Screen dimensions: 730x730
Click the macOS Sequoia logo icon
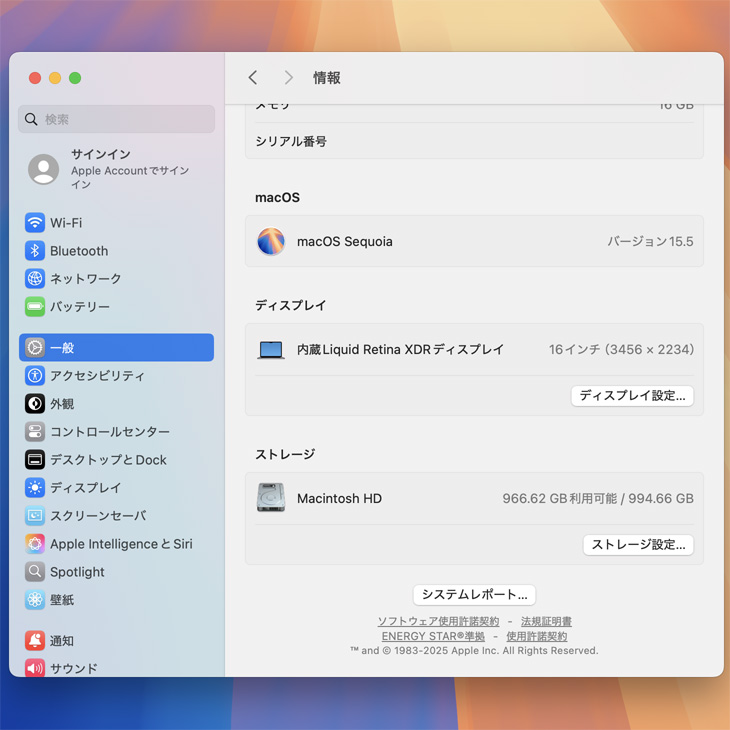click(271, 241)
